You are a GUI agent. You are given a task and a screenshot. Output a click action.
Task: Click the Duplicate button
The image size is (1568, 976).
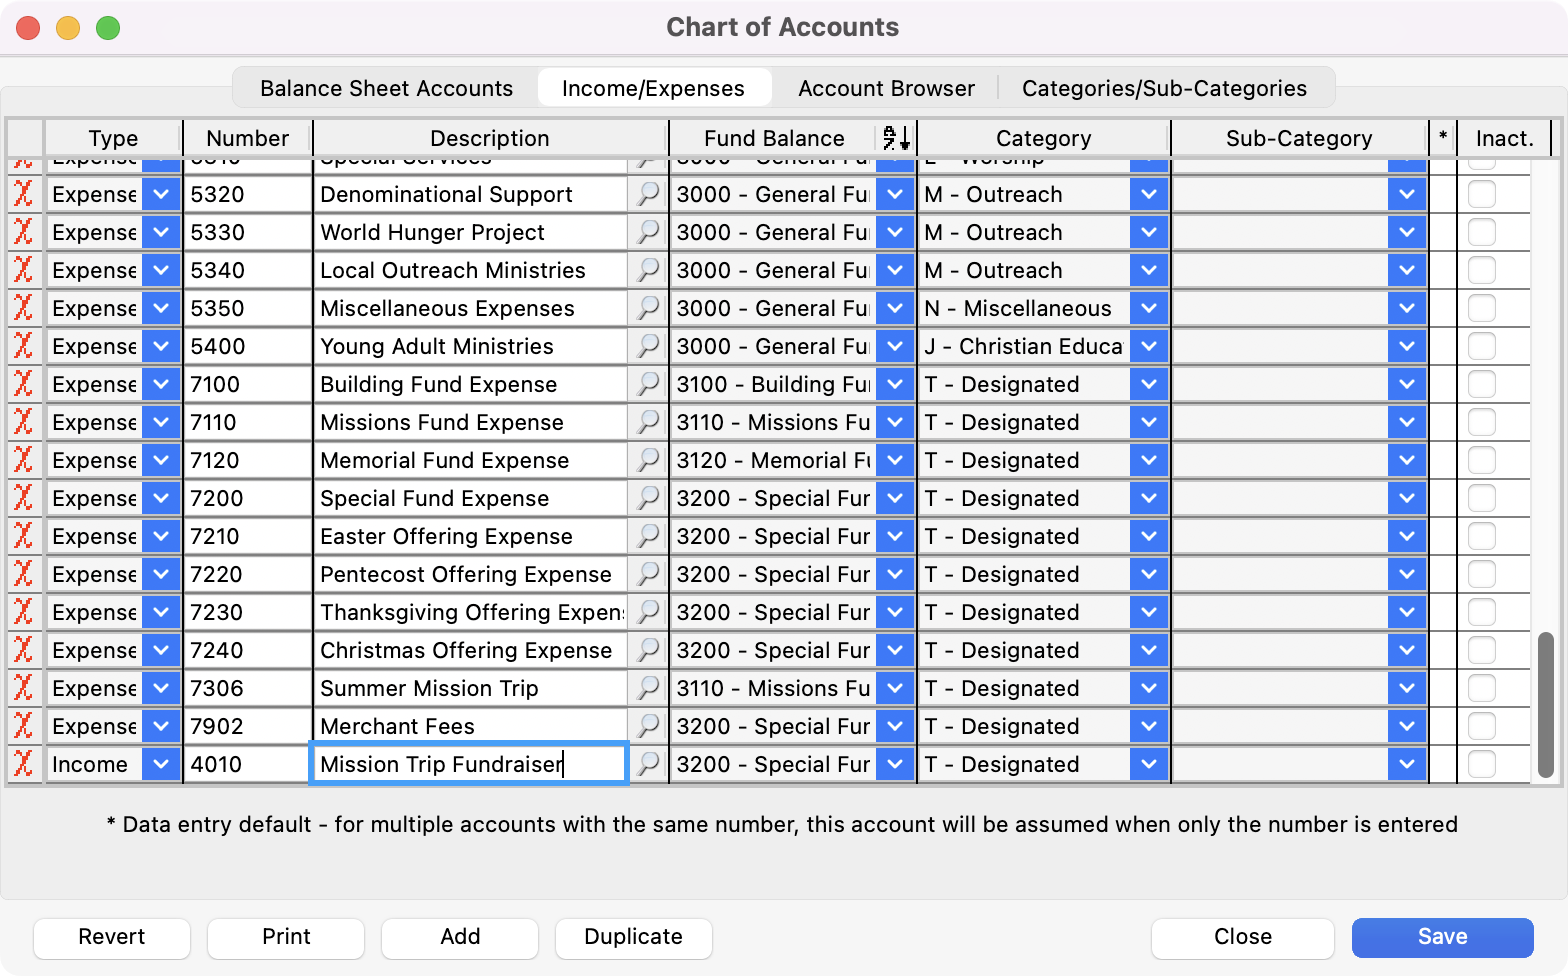point(633,937)
